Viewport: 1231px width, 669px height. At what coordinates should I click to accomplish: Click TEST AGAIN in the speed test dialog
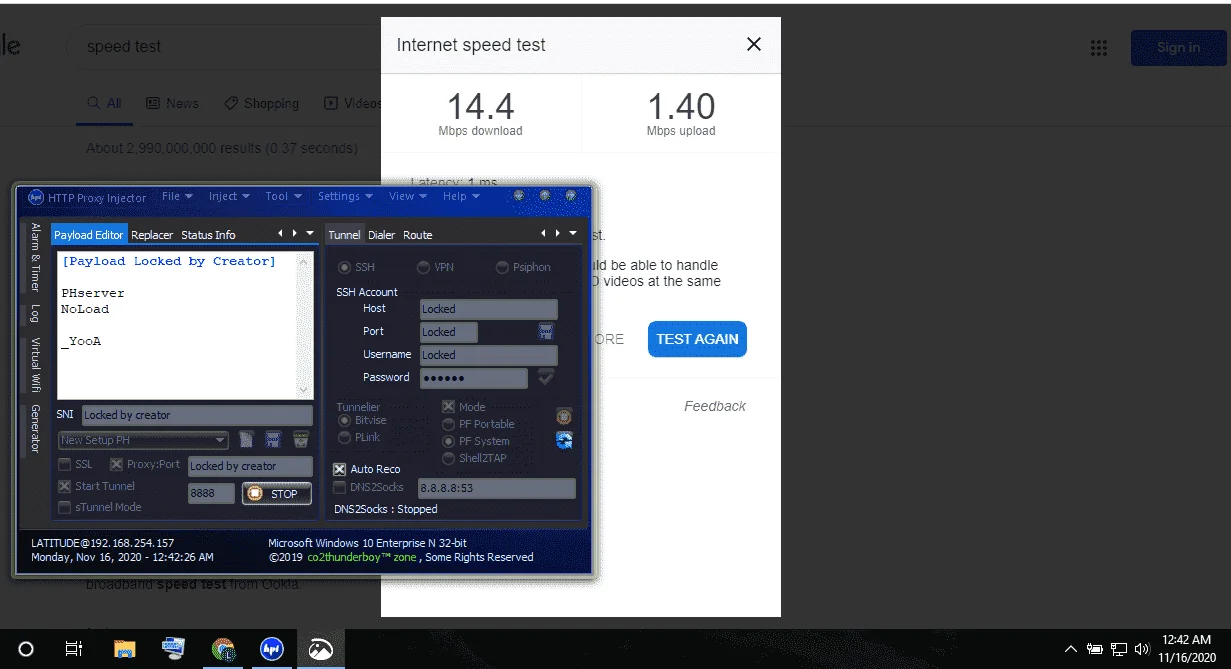point(697,339)
